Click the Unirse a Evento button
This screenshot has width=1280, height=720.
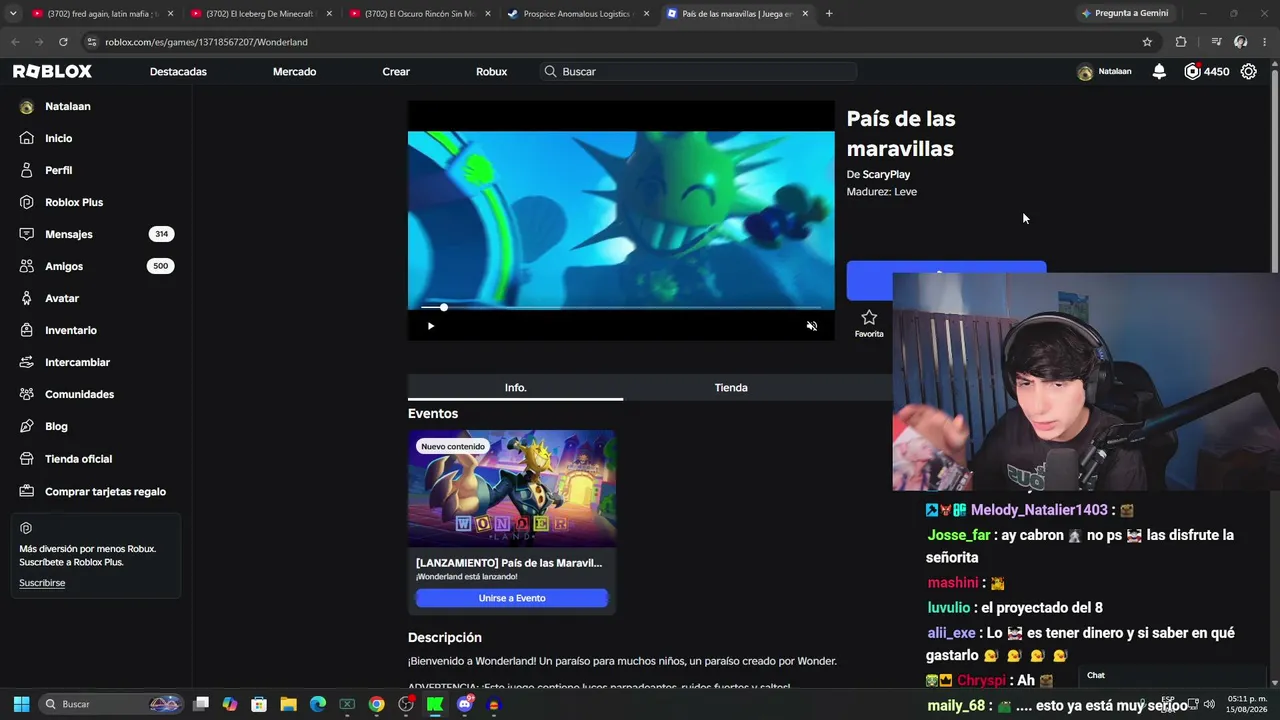tap(512, 598)
